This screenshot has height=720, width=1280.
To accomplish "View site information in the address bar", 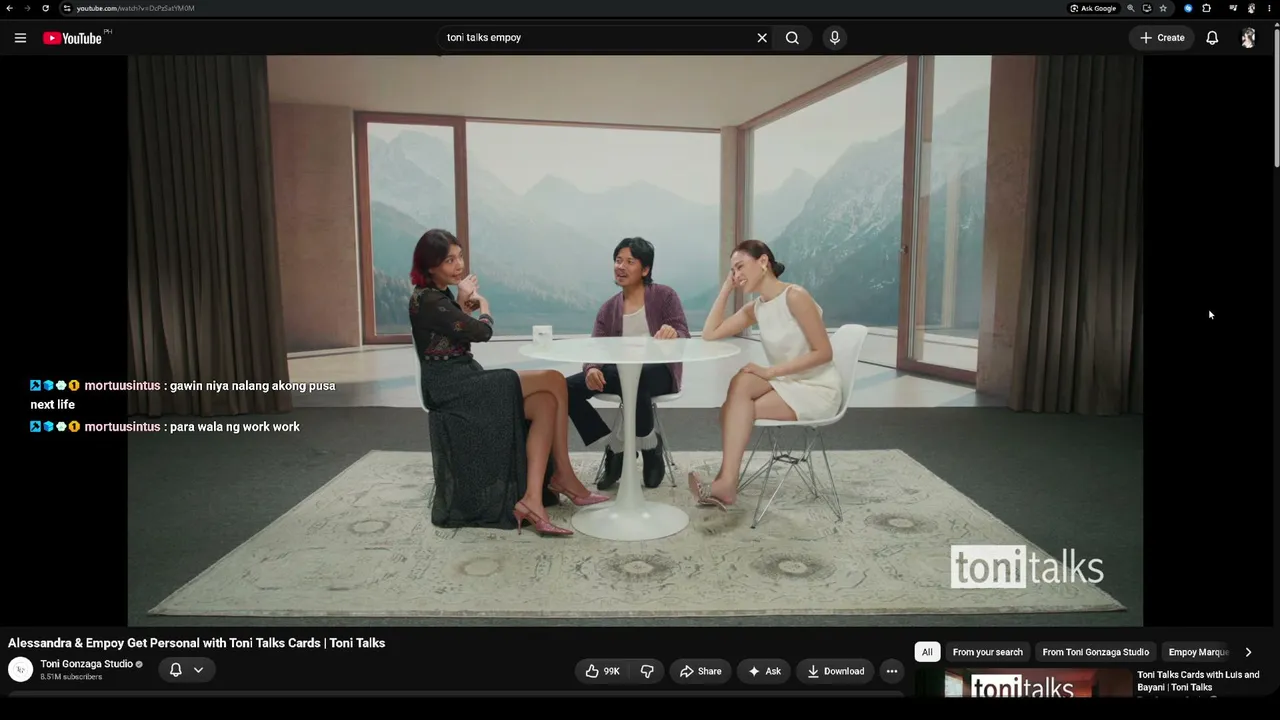I will tap(67, 8).
